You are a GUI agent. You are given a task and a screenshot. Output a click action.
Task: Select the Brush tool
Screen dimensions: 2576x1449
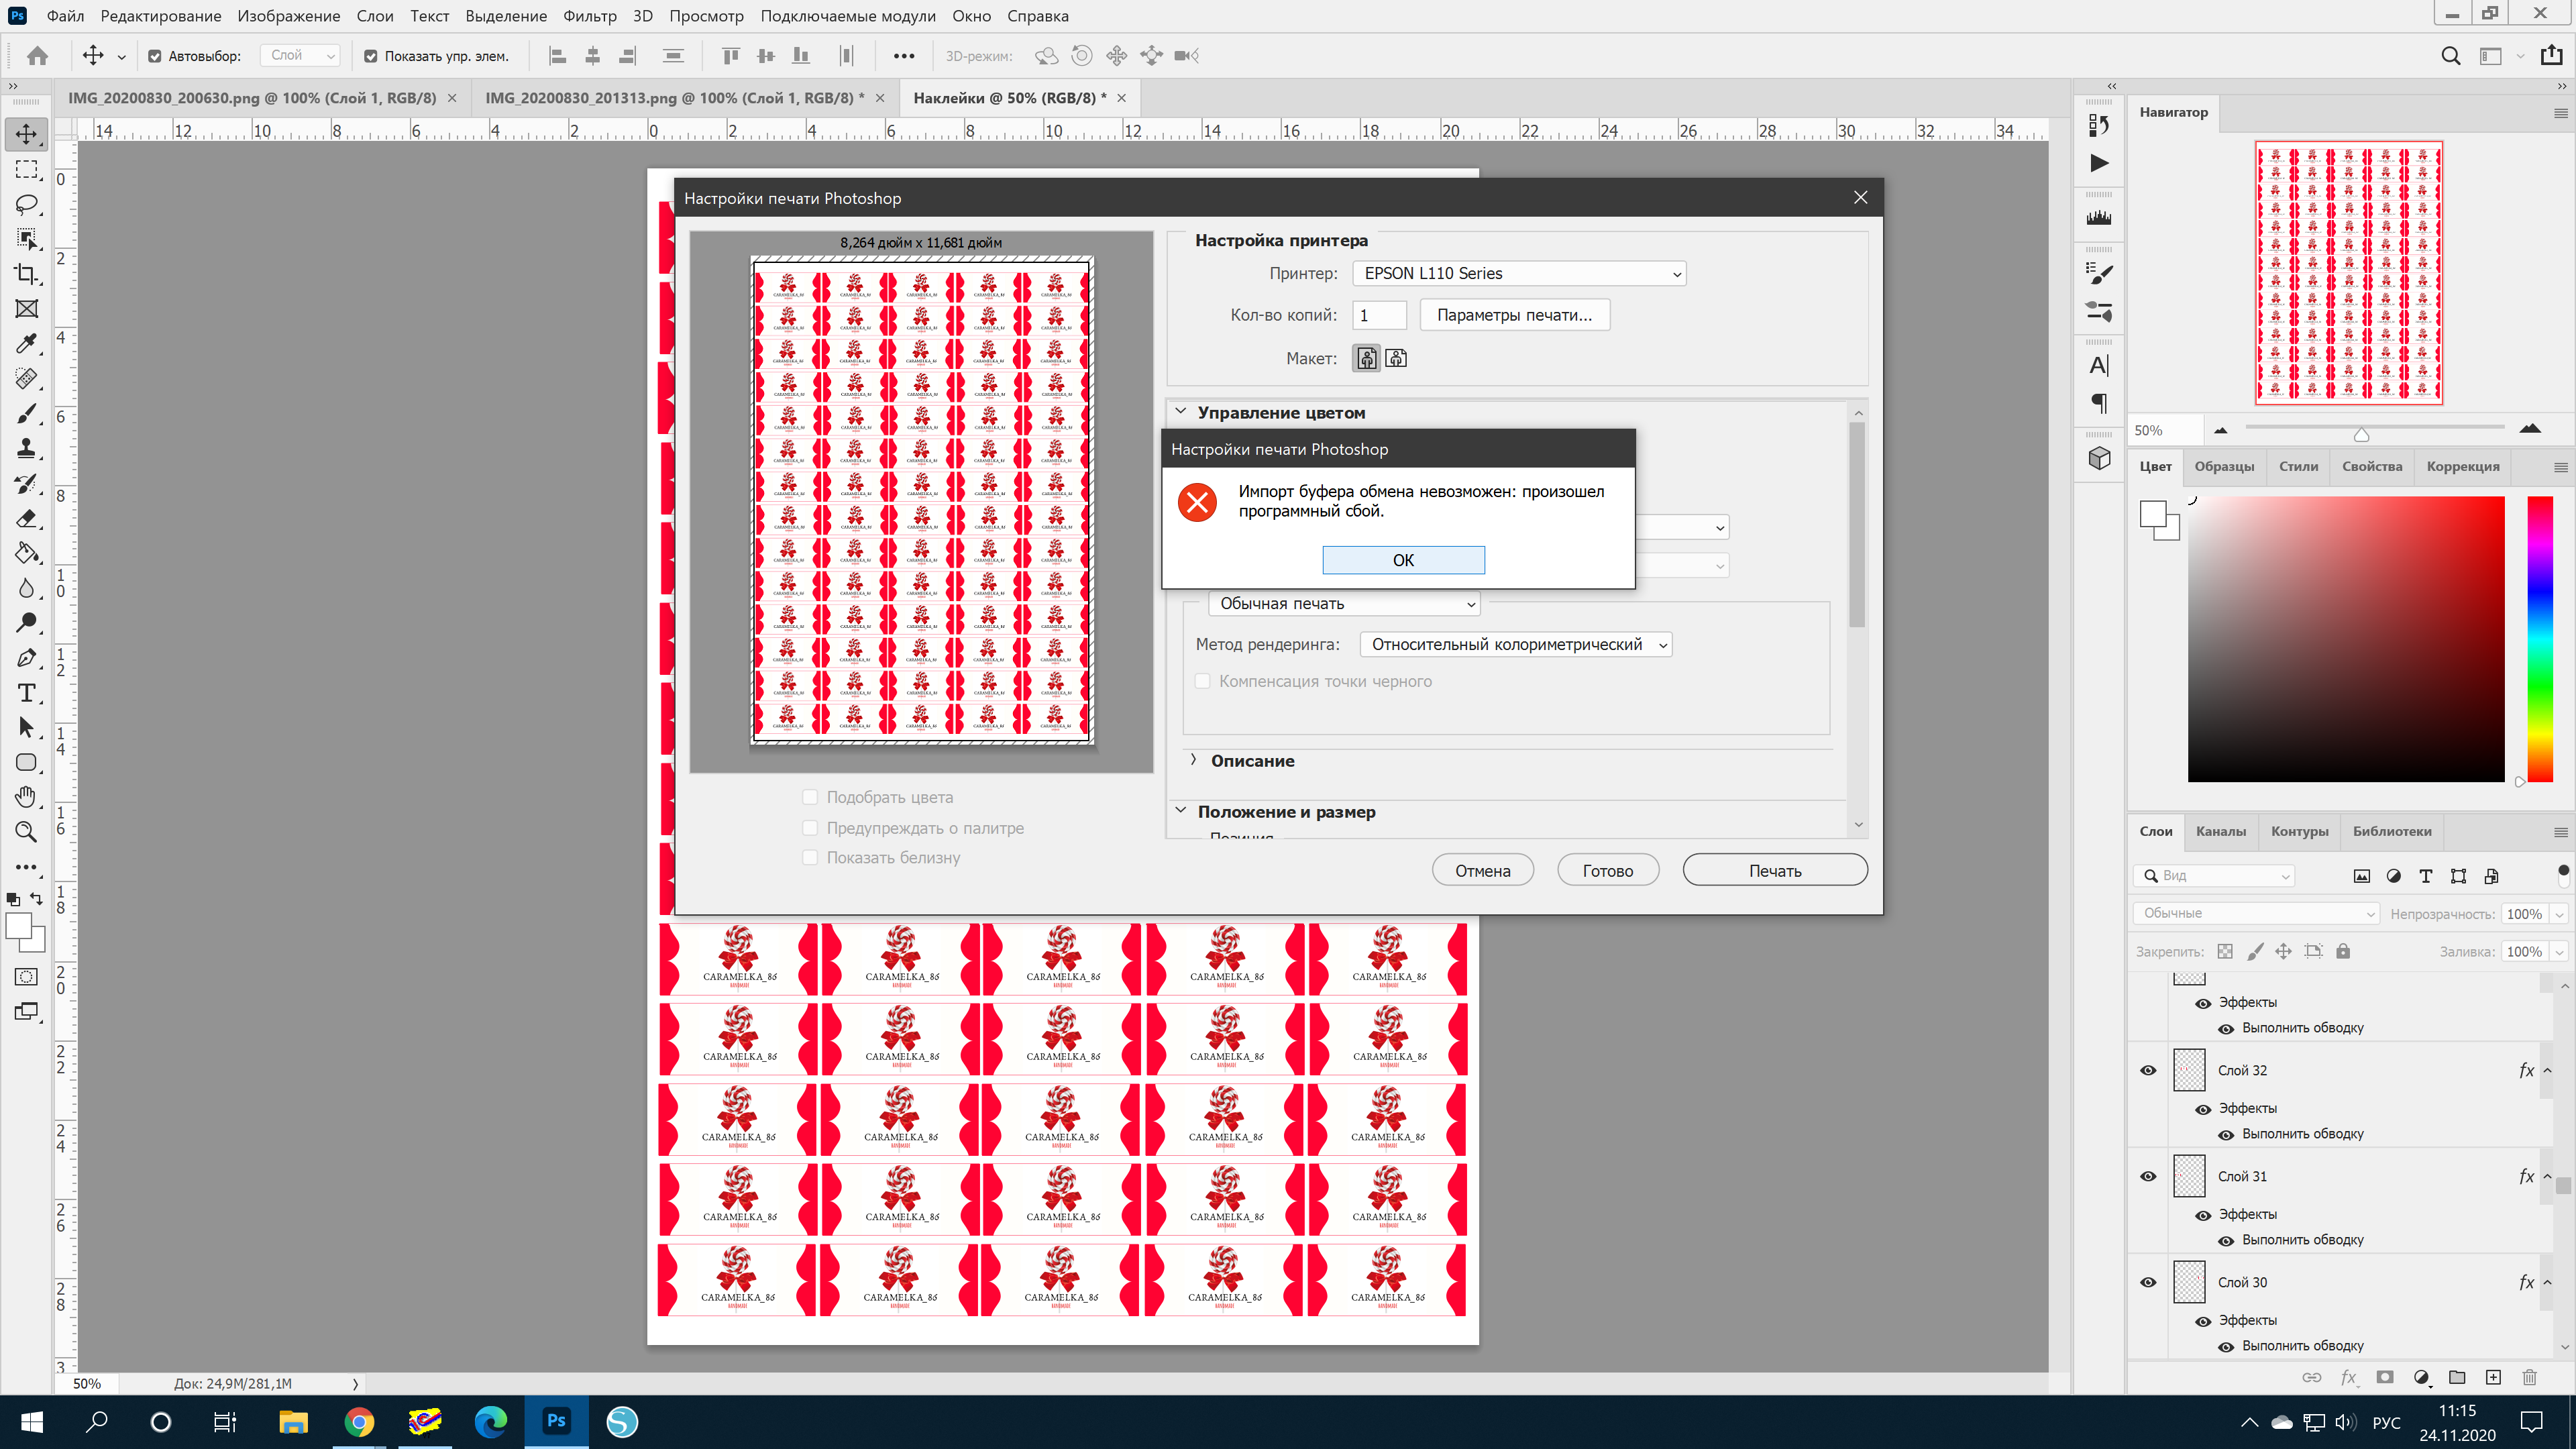(27, 414)
